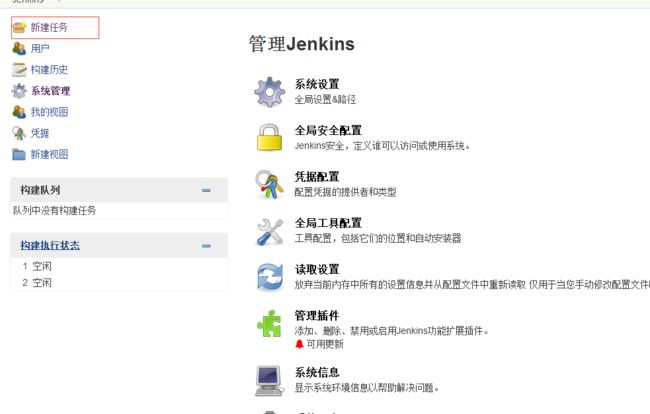The width and height of the screenshot is (650, 414).
Task: Select the 新建视图 sidebar link
Action: point(49,154)
